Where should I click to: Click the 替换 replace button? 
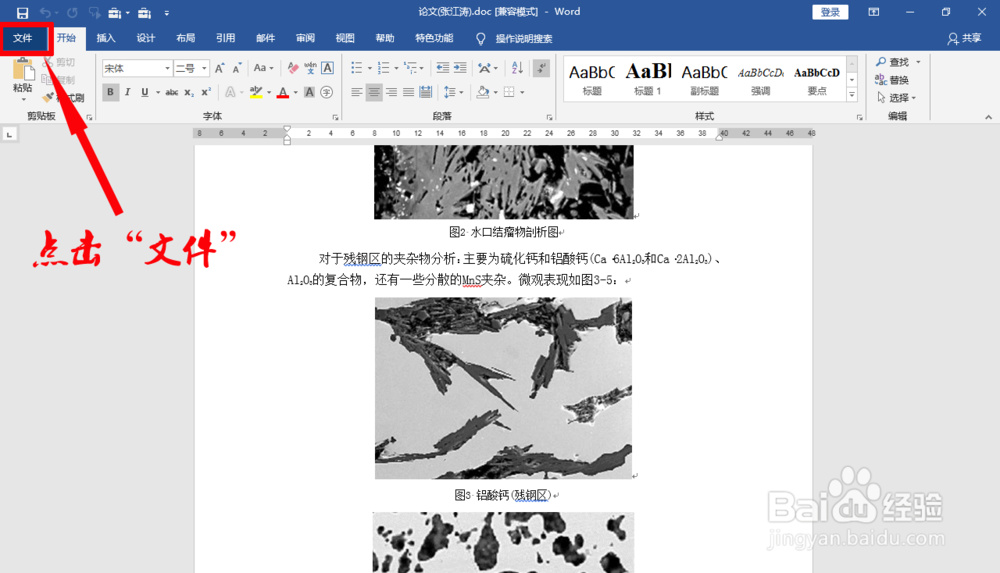click(x=892, y=80)
